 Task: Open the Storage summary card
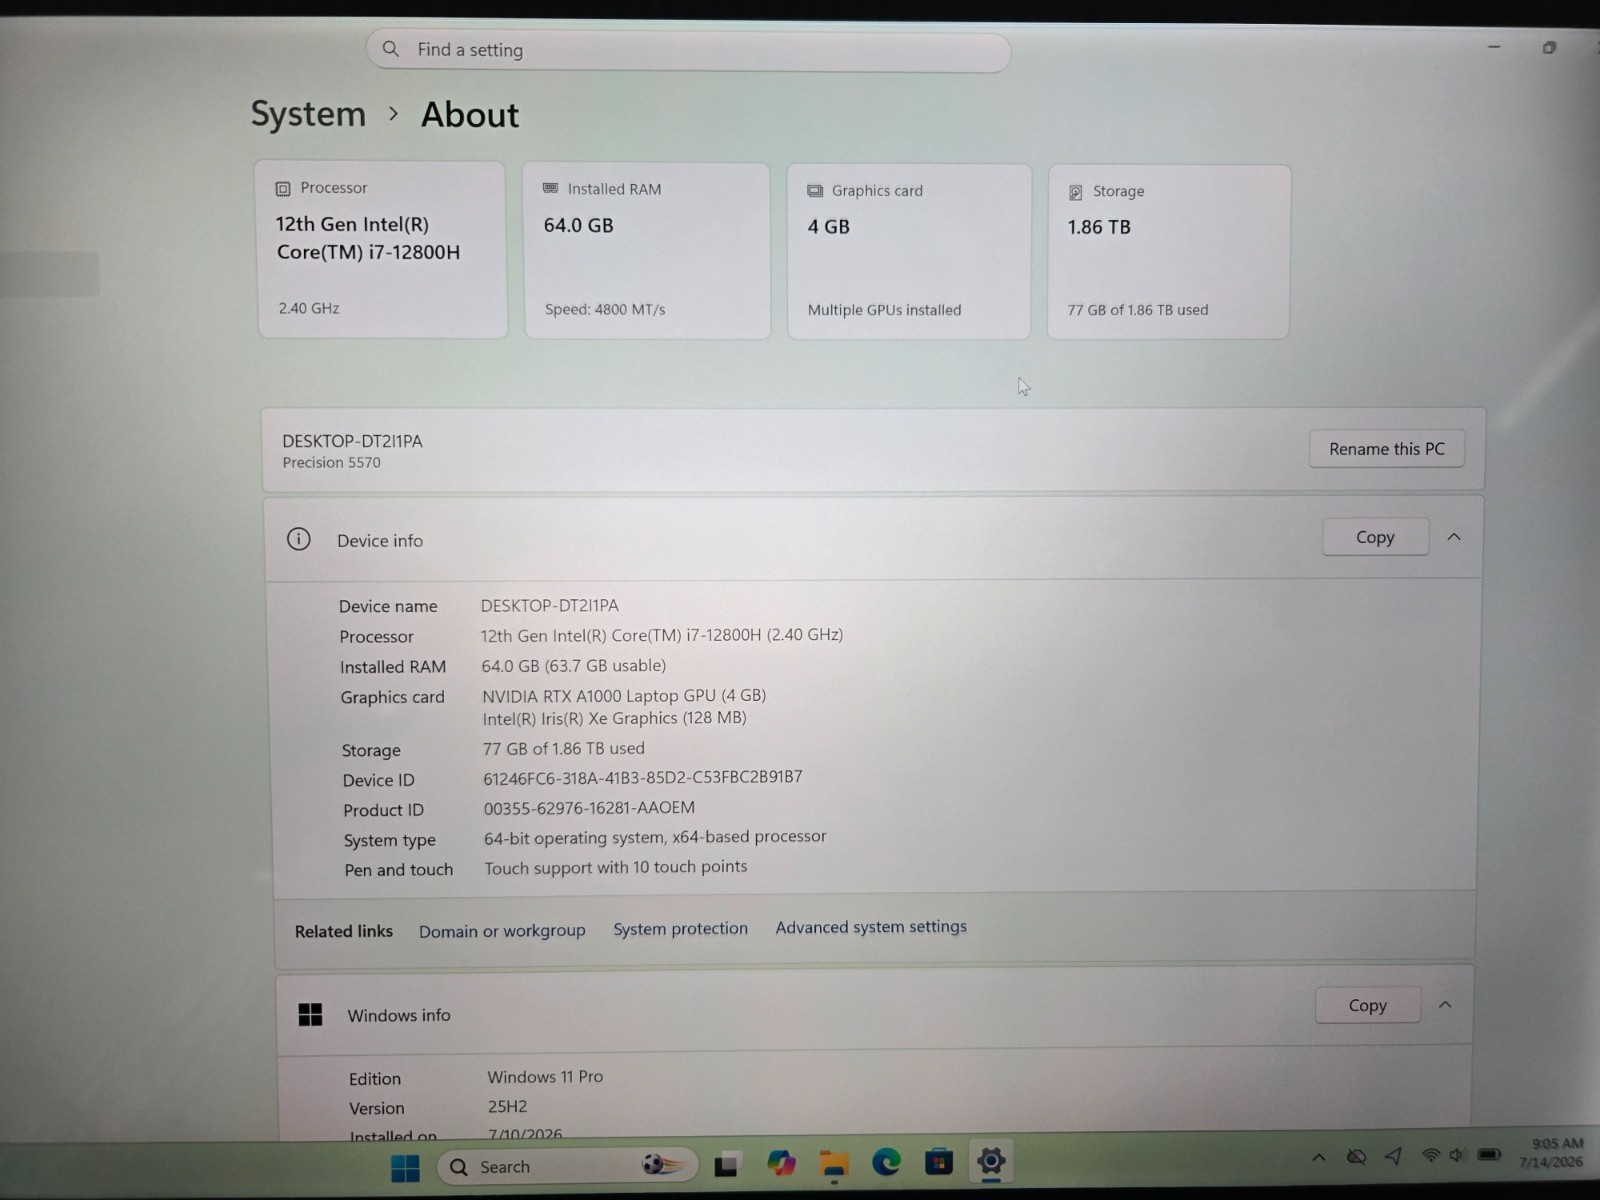click(x=1169, y=252)
